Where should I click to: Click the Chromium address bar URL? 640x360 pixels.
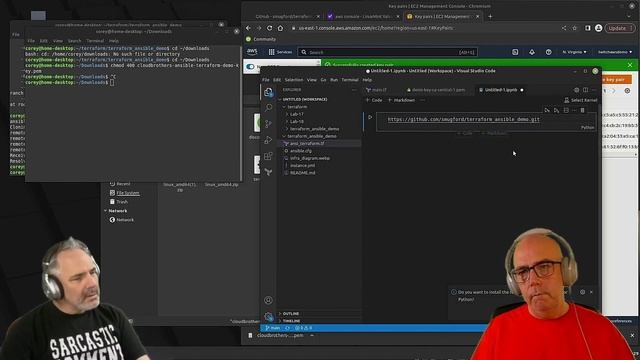[x=376, y=28]
